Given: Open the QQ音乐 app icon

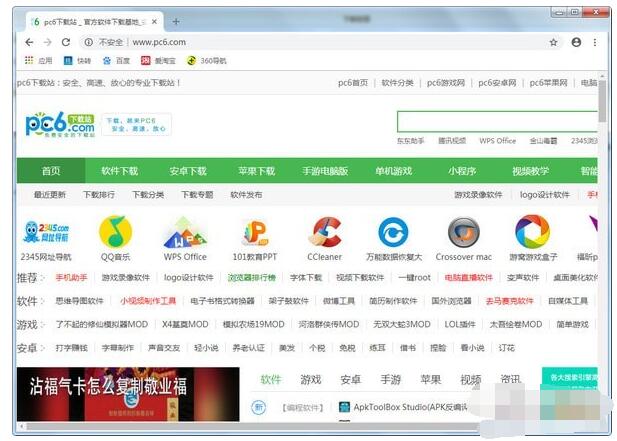Looking at the screenshot, I should click(x=115, y=231).
